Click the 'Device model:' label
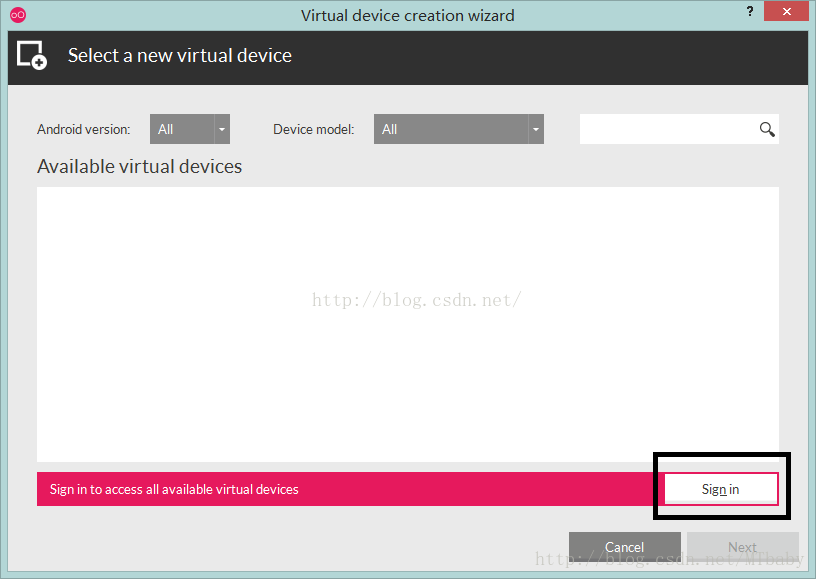The width and height of the screenshot is (816, 579). (314, 129)
